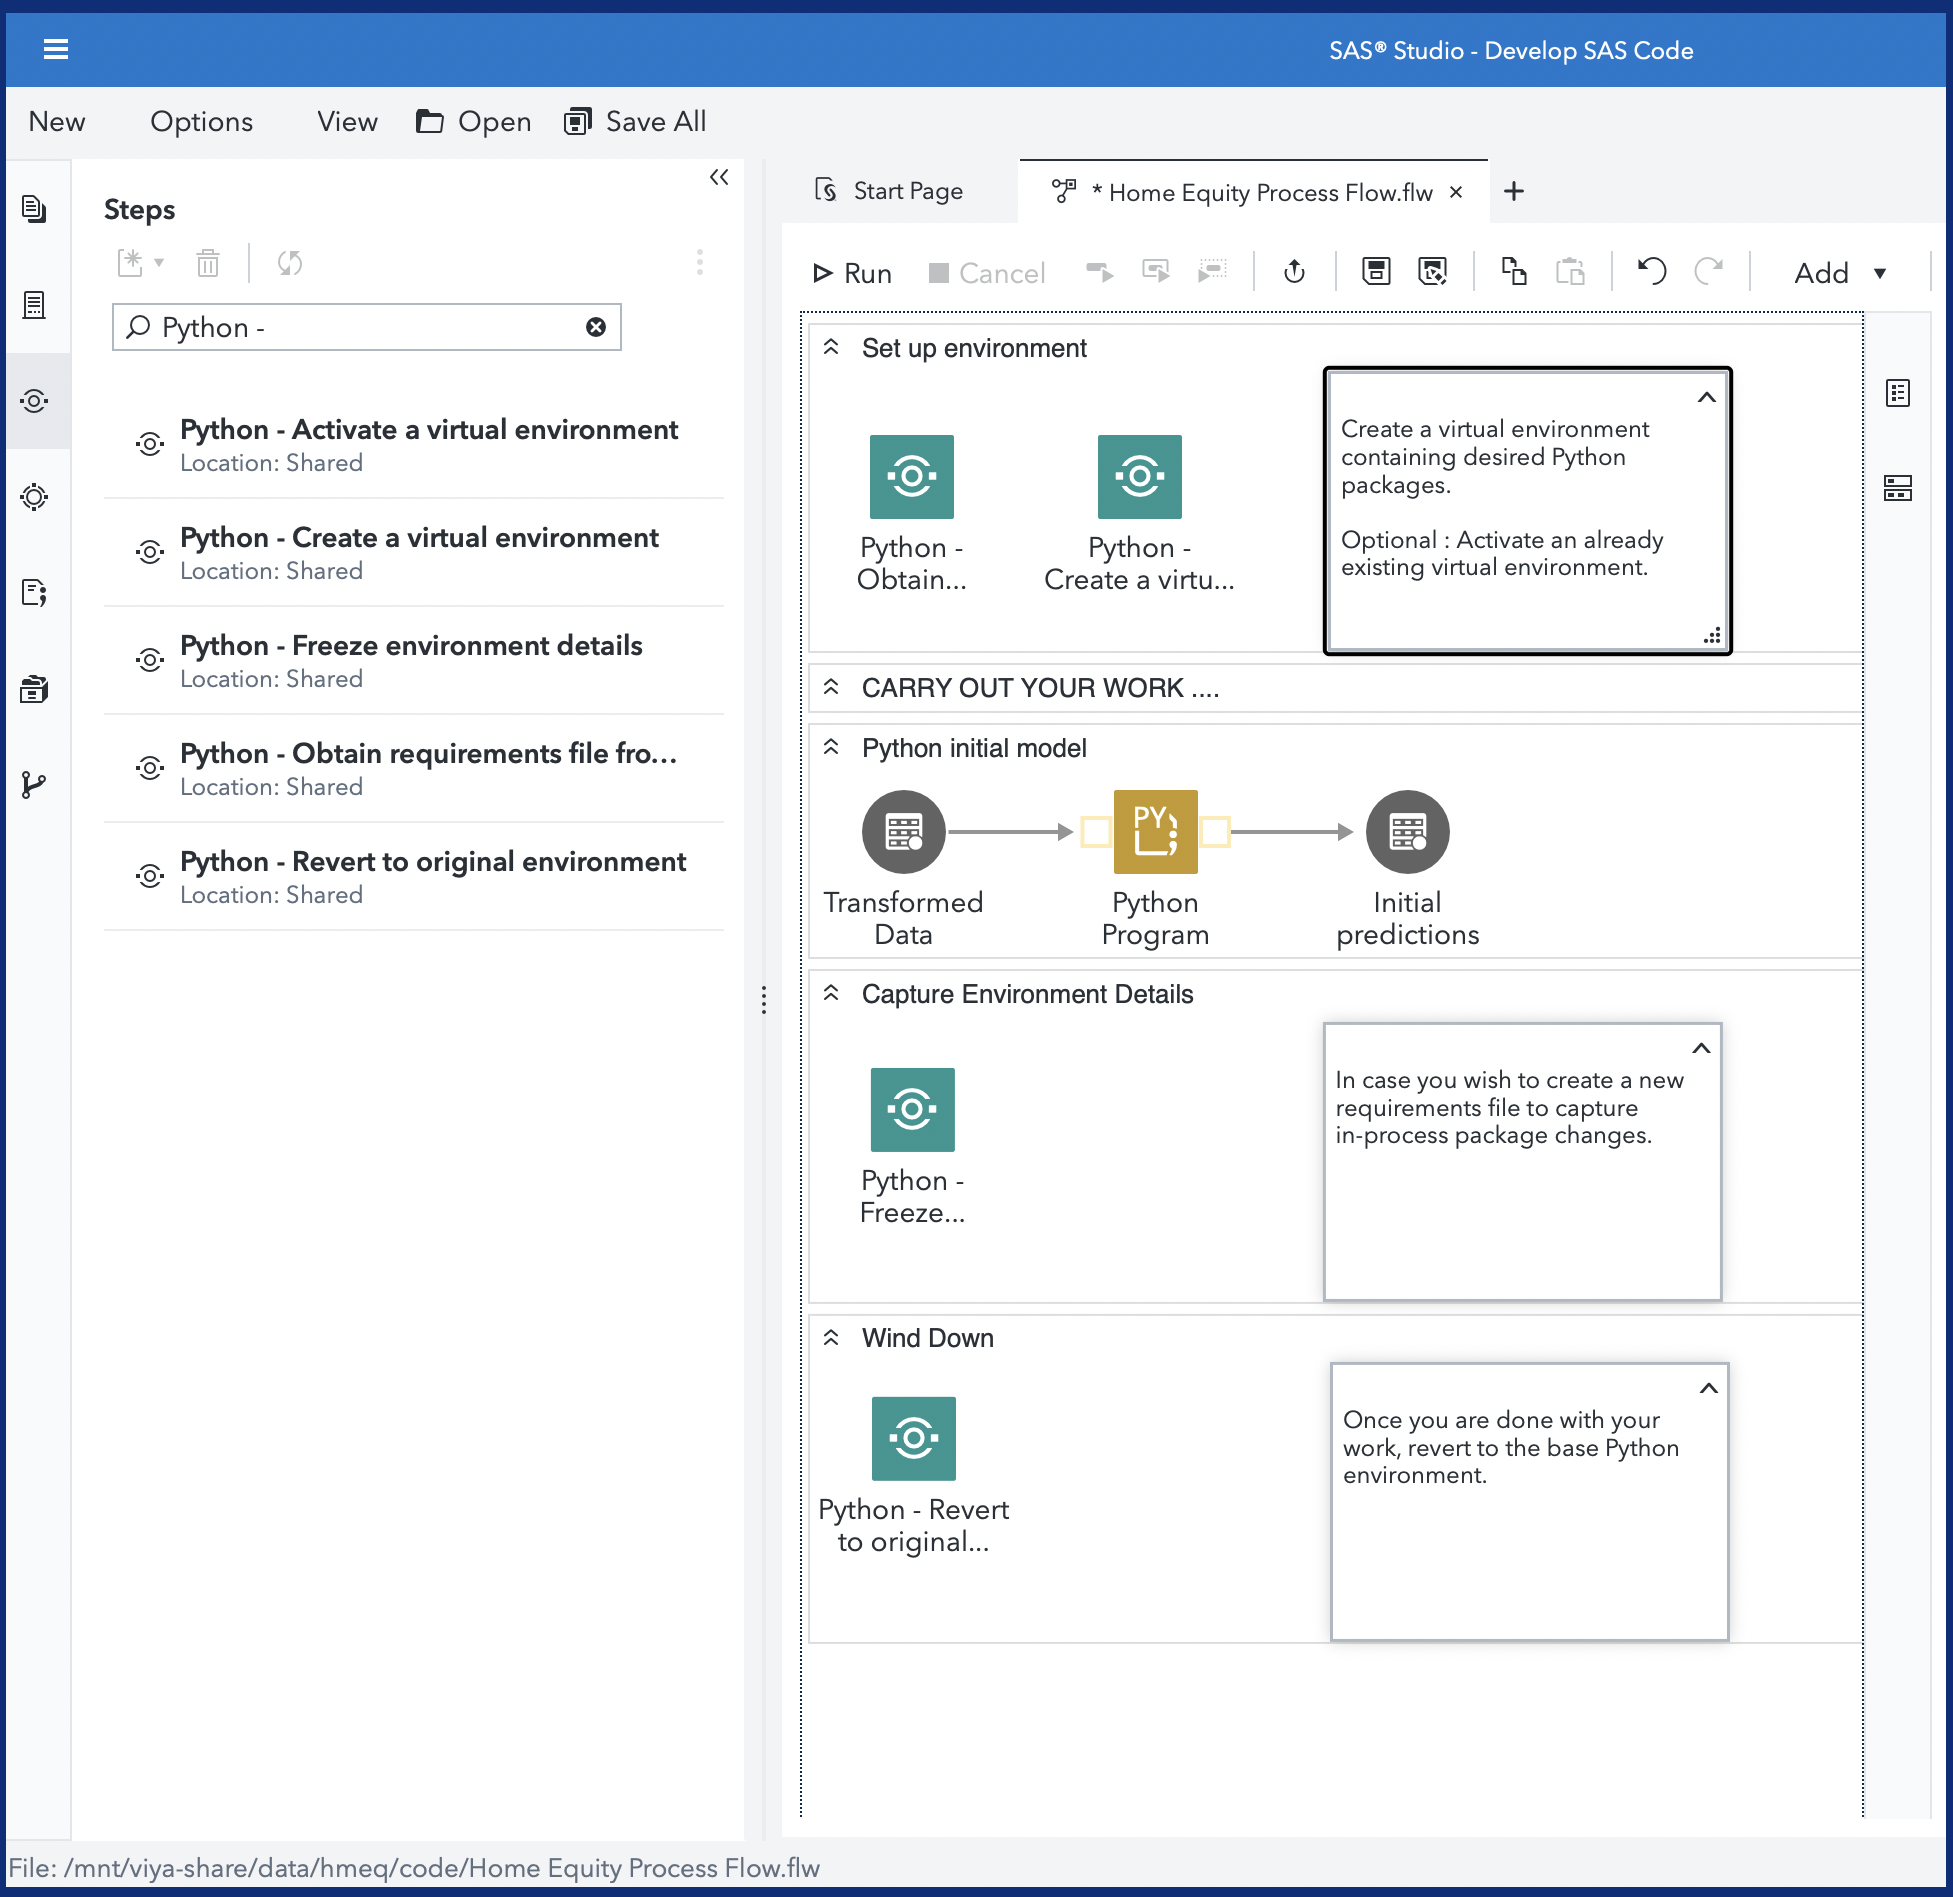Click the delete step trash icon

click(208, 263)
